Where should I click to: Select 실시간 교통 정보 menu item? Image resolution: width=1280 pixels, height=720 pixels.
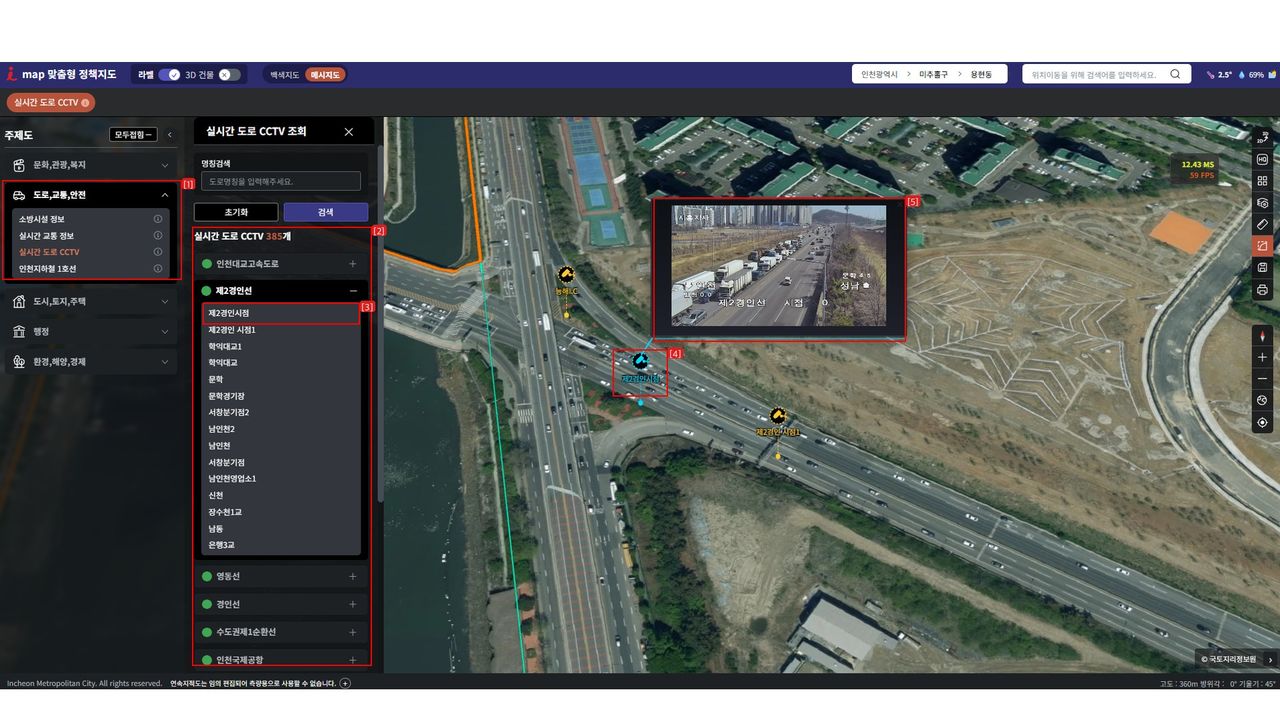53,236
